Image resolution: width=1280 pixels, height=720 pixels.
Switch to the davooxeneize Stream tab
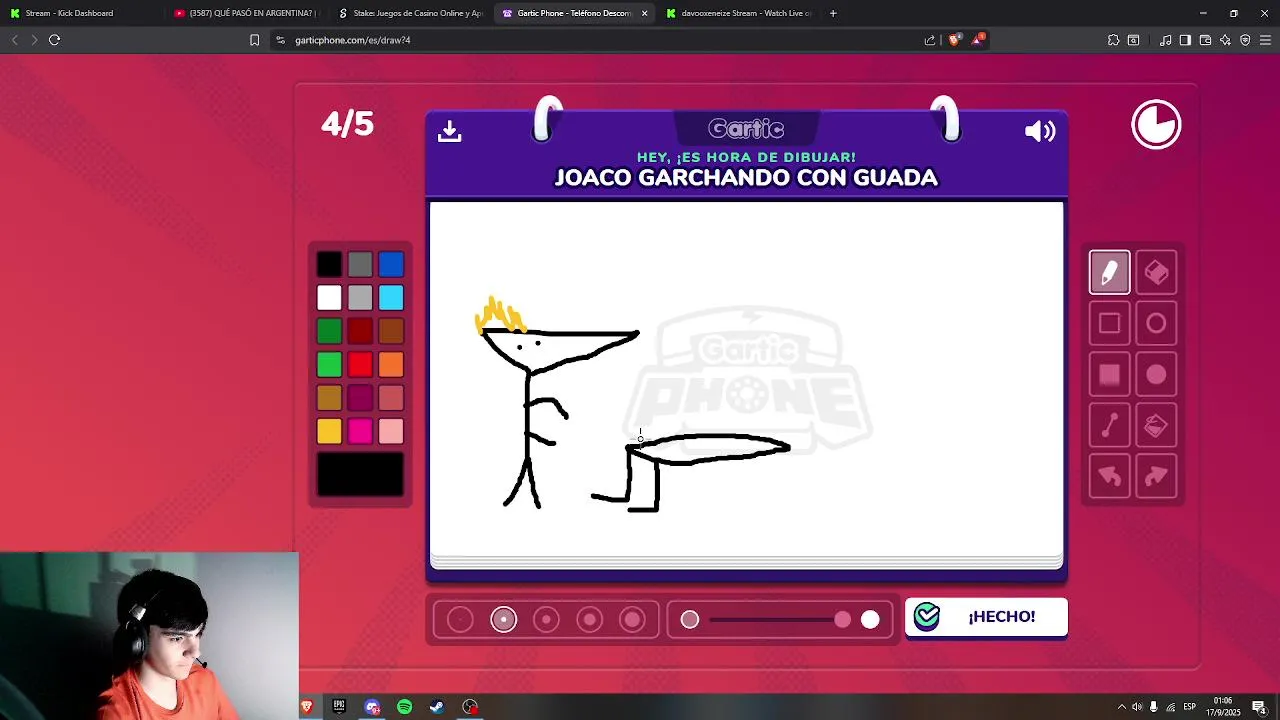738,13
